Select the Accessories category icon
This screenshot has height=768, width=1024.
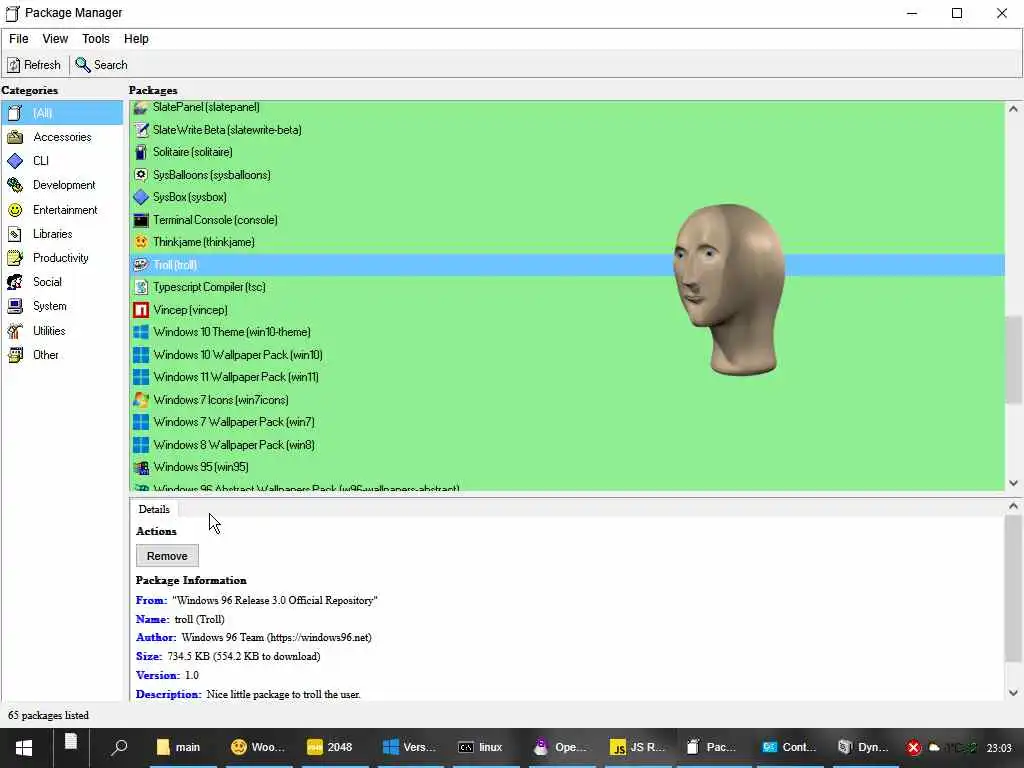tap(15, 137)
